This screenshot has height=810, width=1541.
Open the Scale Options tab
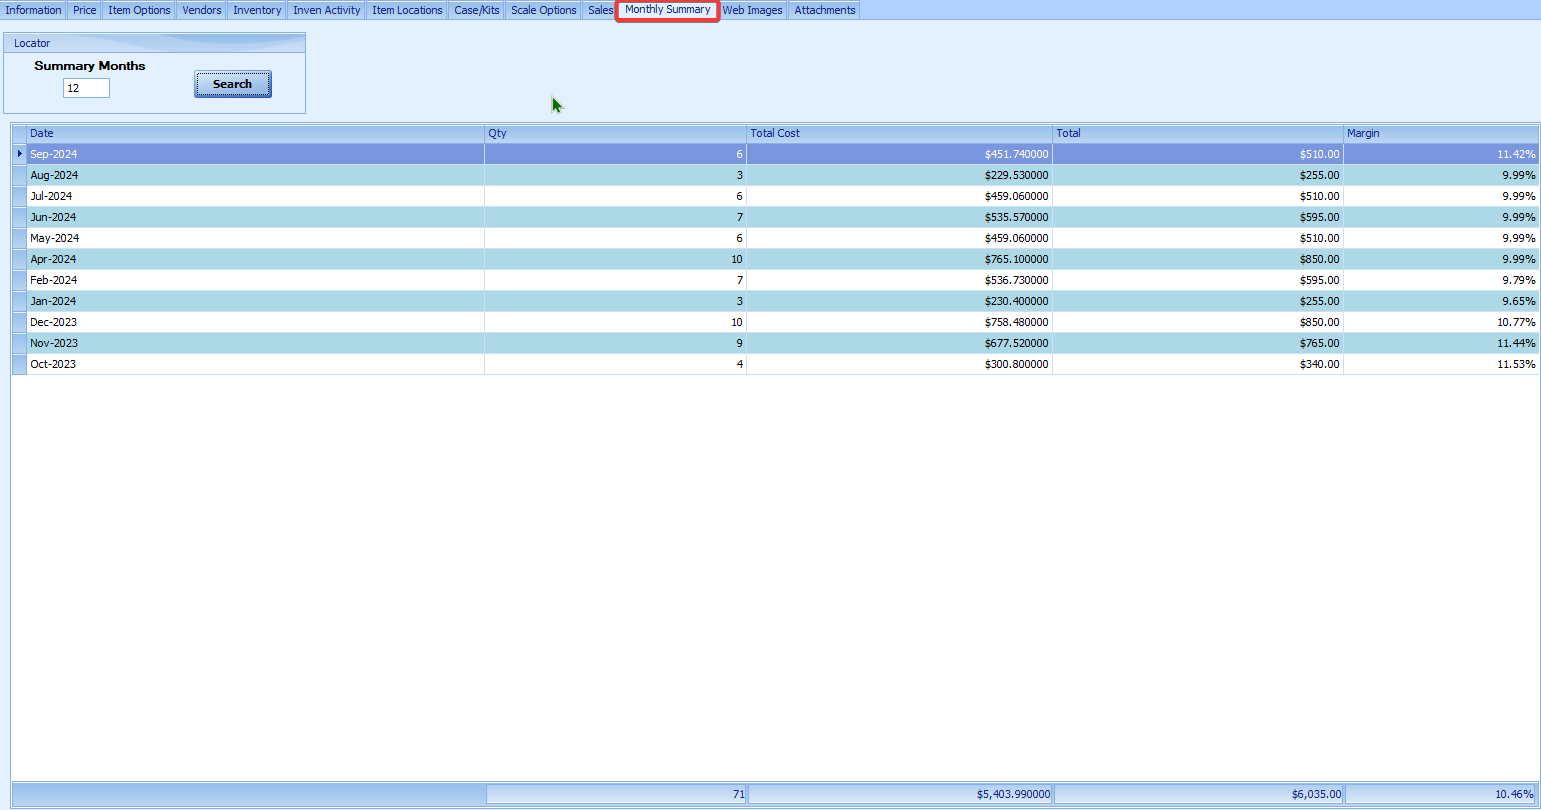point(543,10)
